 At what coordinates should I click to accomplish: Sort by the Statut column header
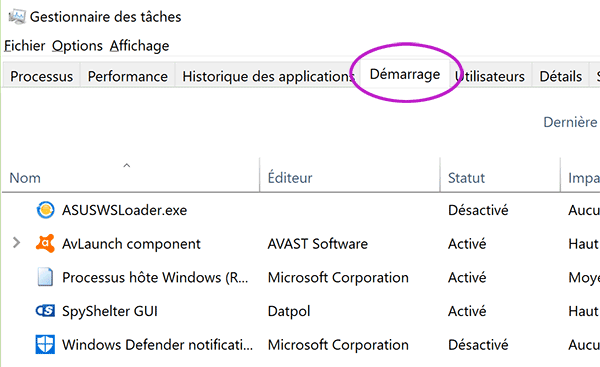coord(500,175)
